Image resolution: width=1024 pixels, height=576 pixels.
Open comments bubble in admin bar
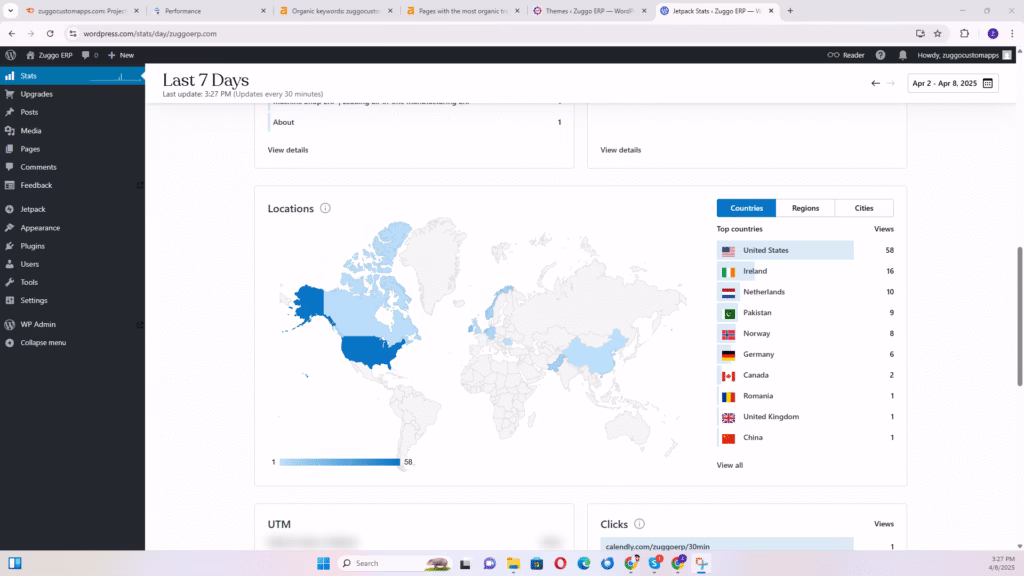point(89,55)
